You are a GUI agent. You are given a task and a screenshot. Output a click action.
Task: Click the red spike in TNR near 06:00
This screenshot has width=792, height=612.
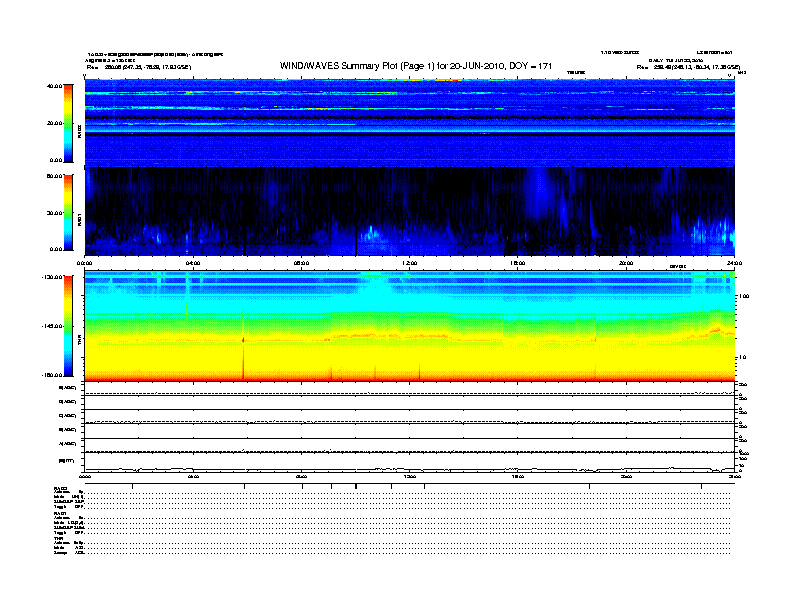pos(243,346)
